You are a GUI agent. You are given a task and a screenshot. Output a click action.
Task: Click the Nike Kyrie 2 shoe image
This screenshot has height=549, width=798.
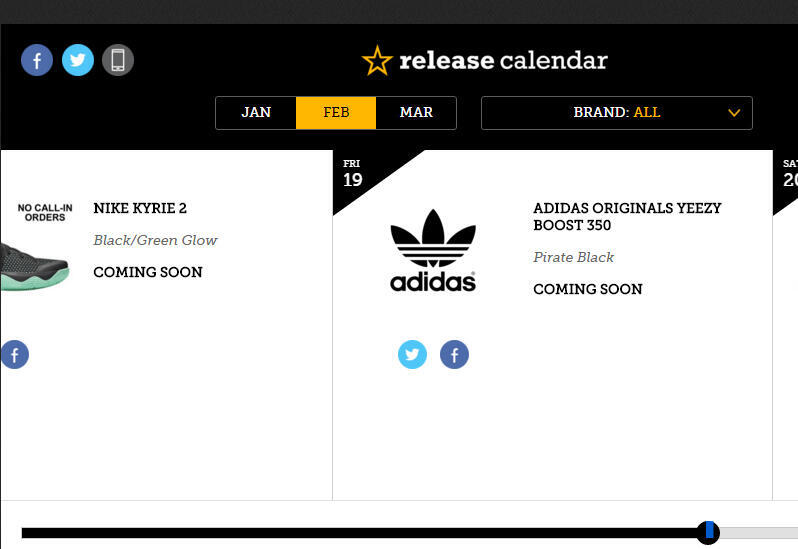(34, 267)
